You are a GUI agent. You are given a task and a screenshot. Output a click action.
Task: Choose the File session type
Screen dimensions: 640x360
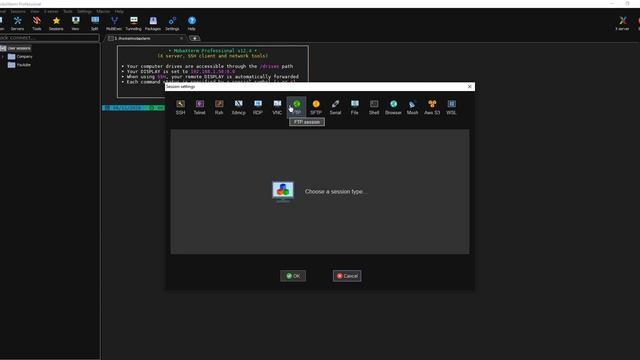pyautogui.click(x=355, y=107)
